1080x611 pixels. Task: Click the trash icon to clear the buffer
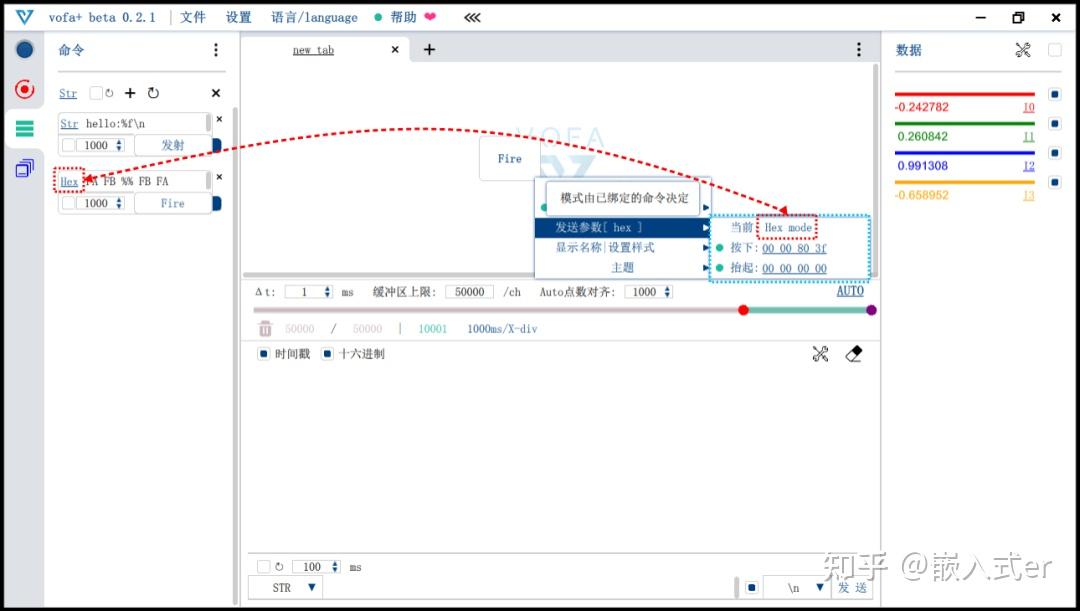coord(265,328)
